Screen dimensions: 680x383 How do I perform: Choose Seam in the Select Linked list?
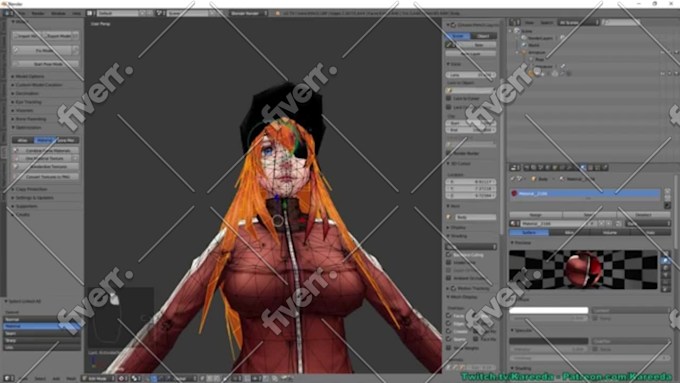[42, 333]
